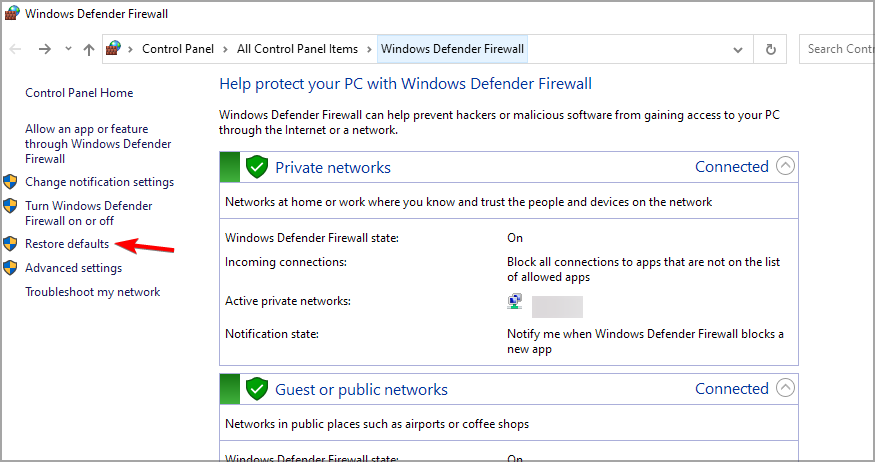The image size is (875, 462).
Task: Select All Control Panel Items breadcrumb
Action: click(297, 49)
